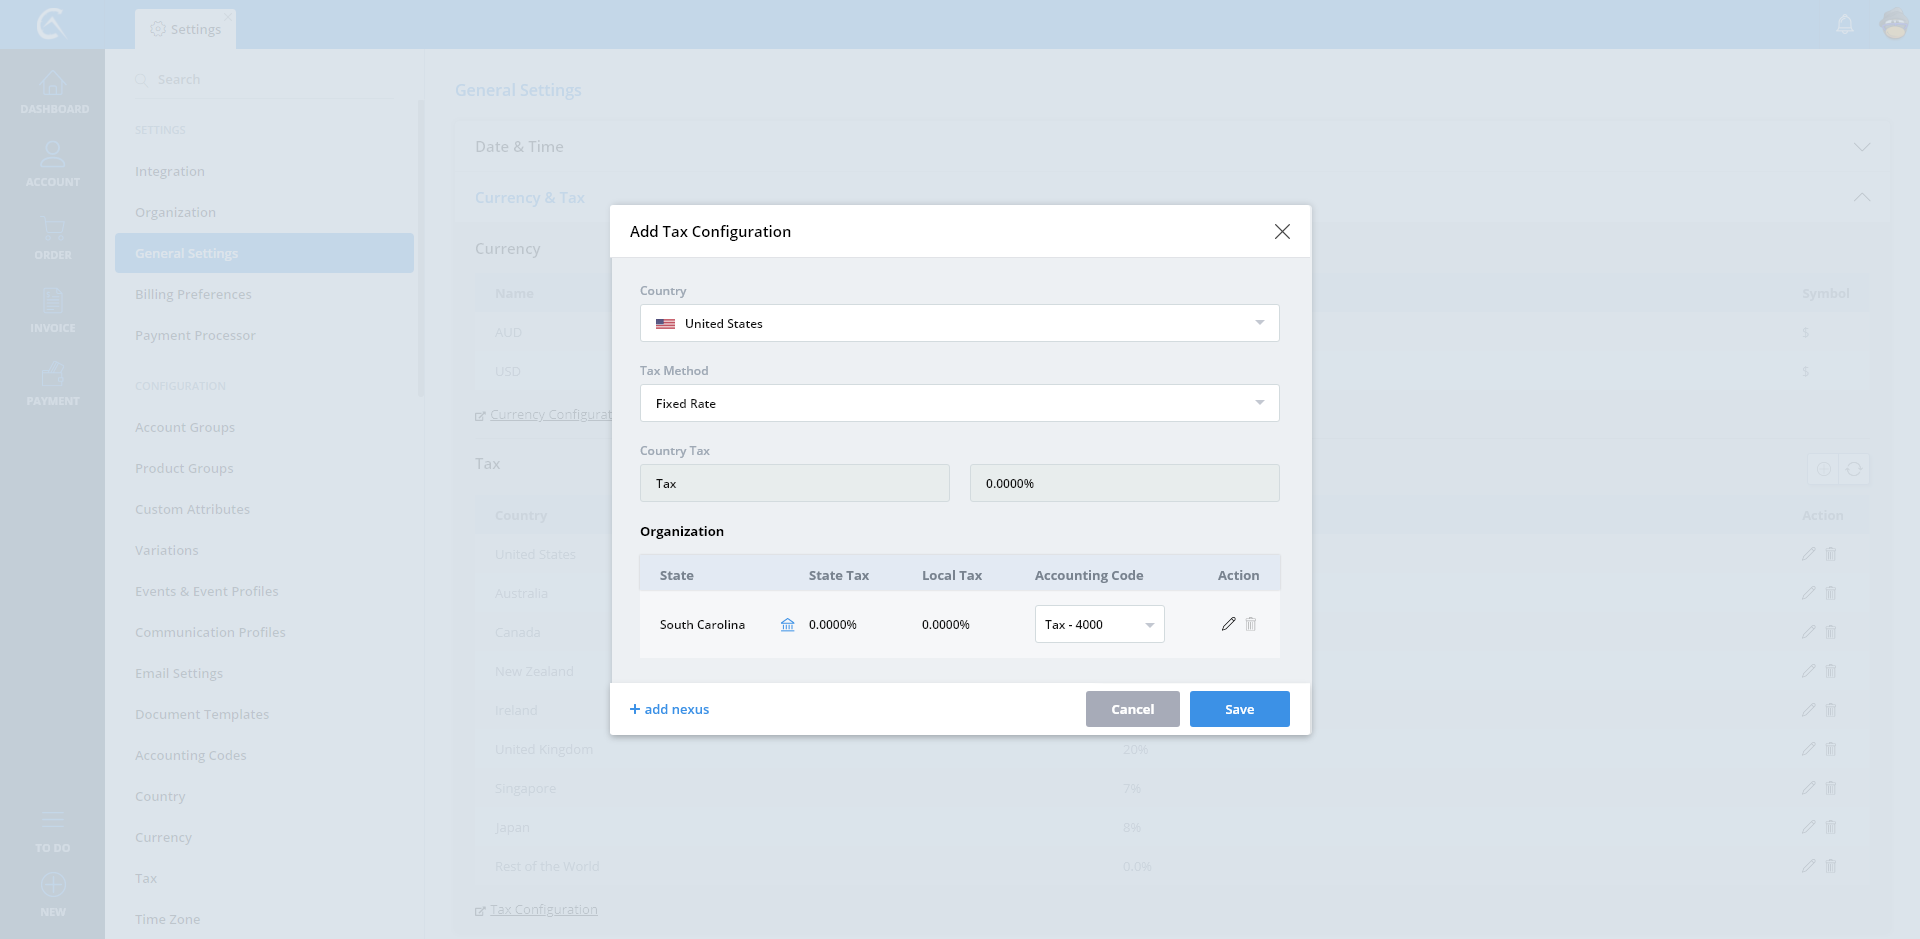Go to the Payment sidebar icon

coord(53,383)
